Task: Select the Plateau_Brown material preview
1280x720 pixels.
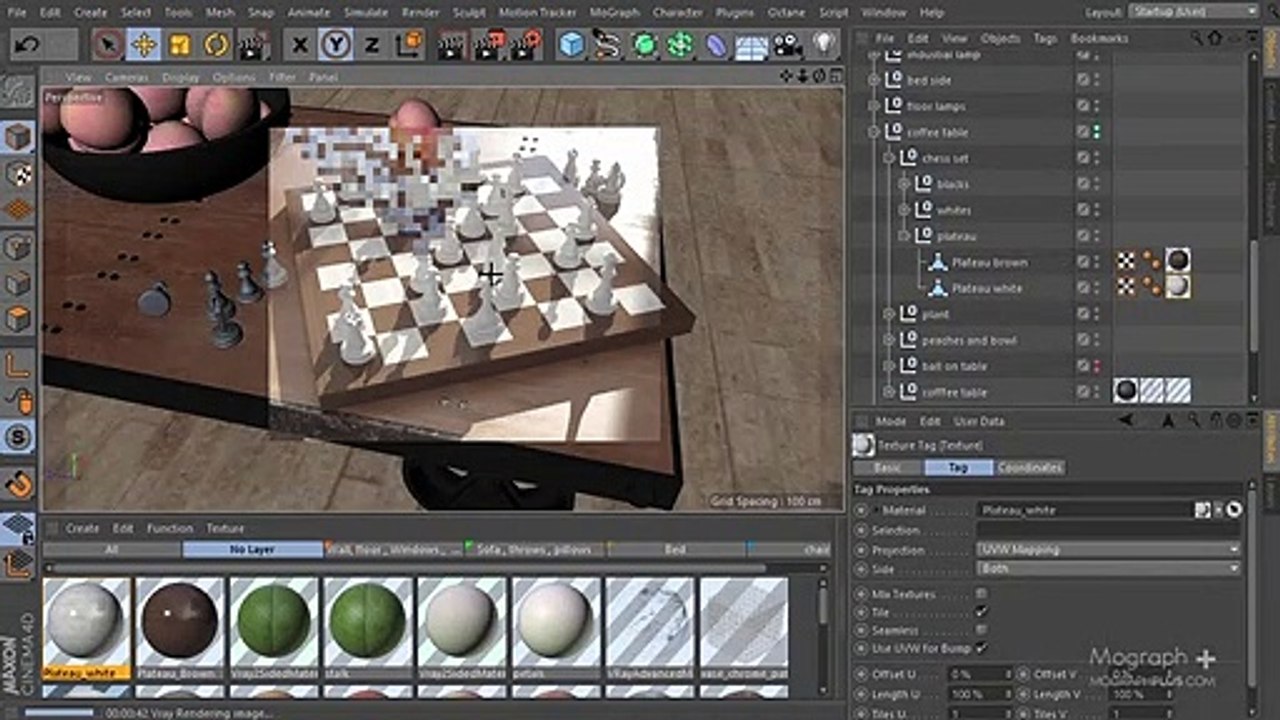Action: (x=180, y=620)
